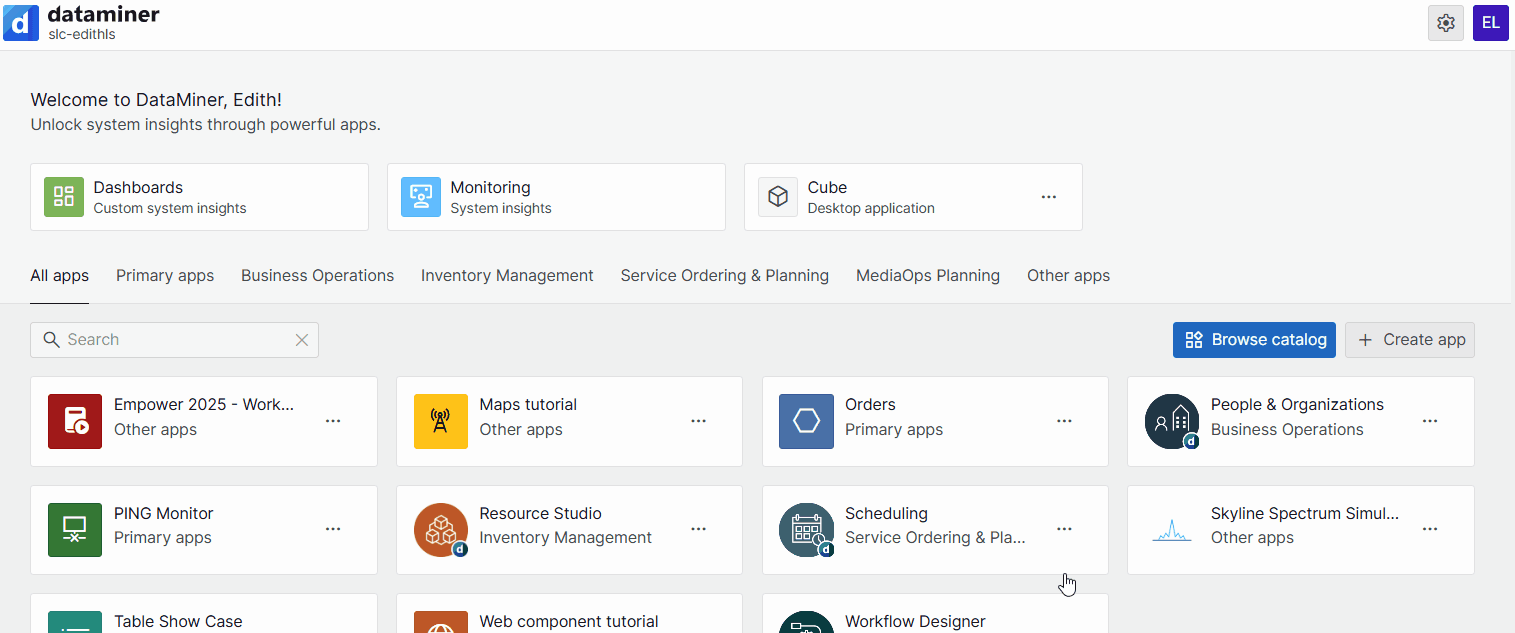The width and height of the screenshot is (1515, 633).
Task: Click the Cube desktop application icon
Action: [778, 196]
